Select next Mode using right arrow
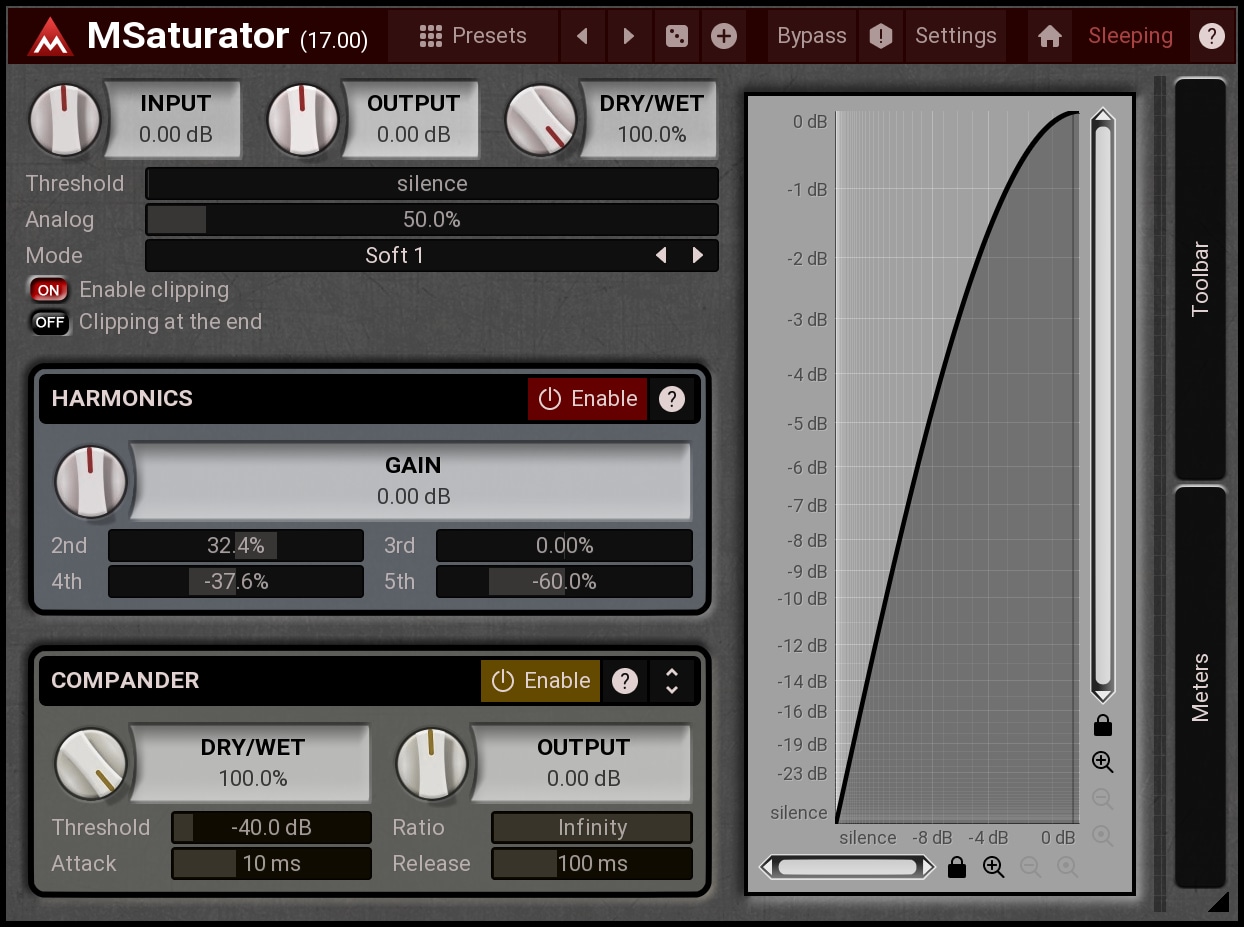The image size is (1244, 927). tap(698, 256)
